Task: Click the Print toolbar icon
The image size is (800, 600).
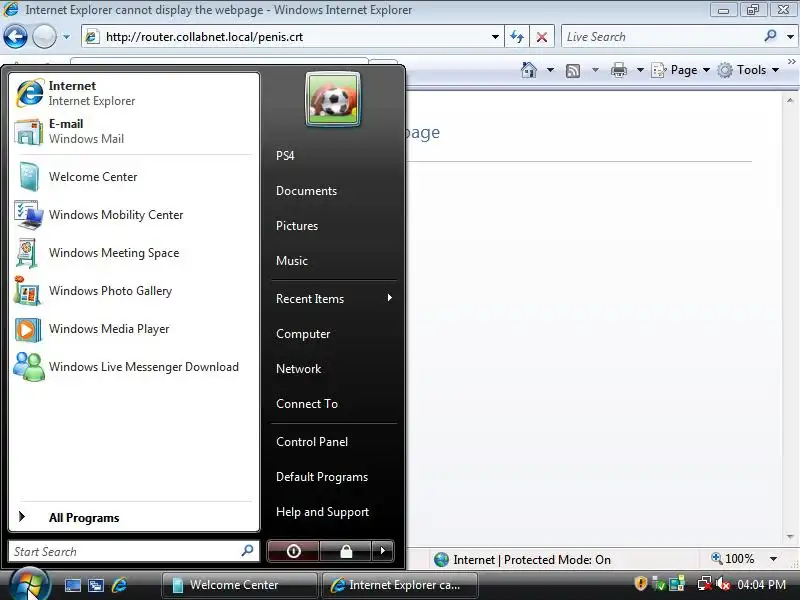Action: (619, 70)
